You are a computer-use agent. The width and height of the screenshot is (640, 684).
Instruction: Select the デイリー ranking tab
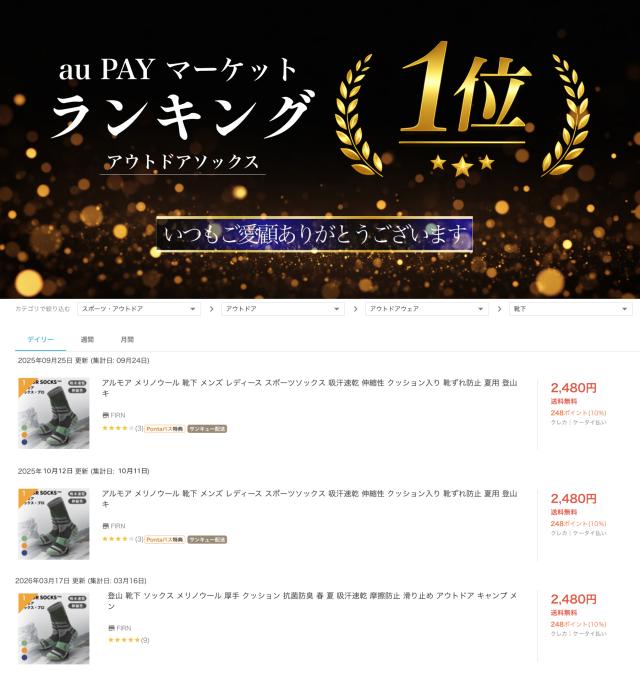click(41, 339)
